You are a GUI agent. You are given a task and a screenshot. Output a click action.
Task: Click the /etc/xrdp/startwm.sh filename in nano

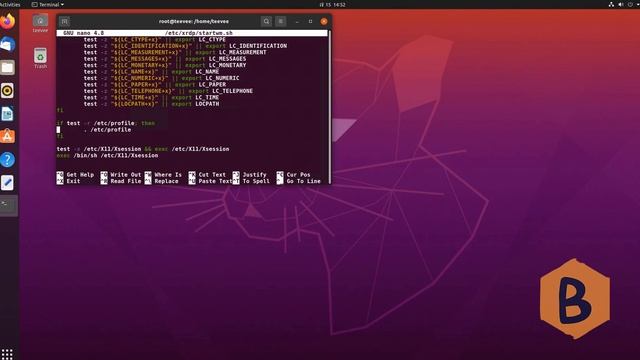click(199, 33)
